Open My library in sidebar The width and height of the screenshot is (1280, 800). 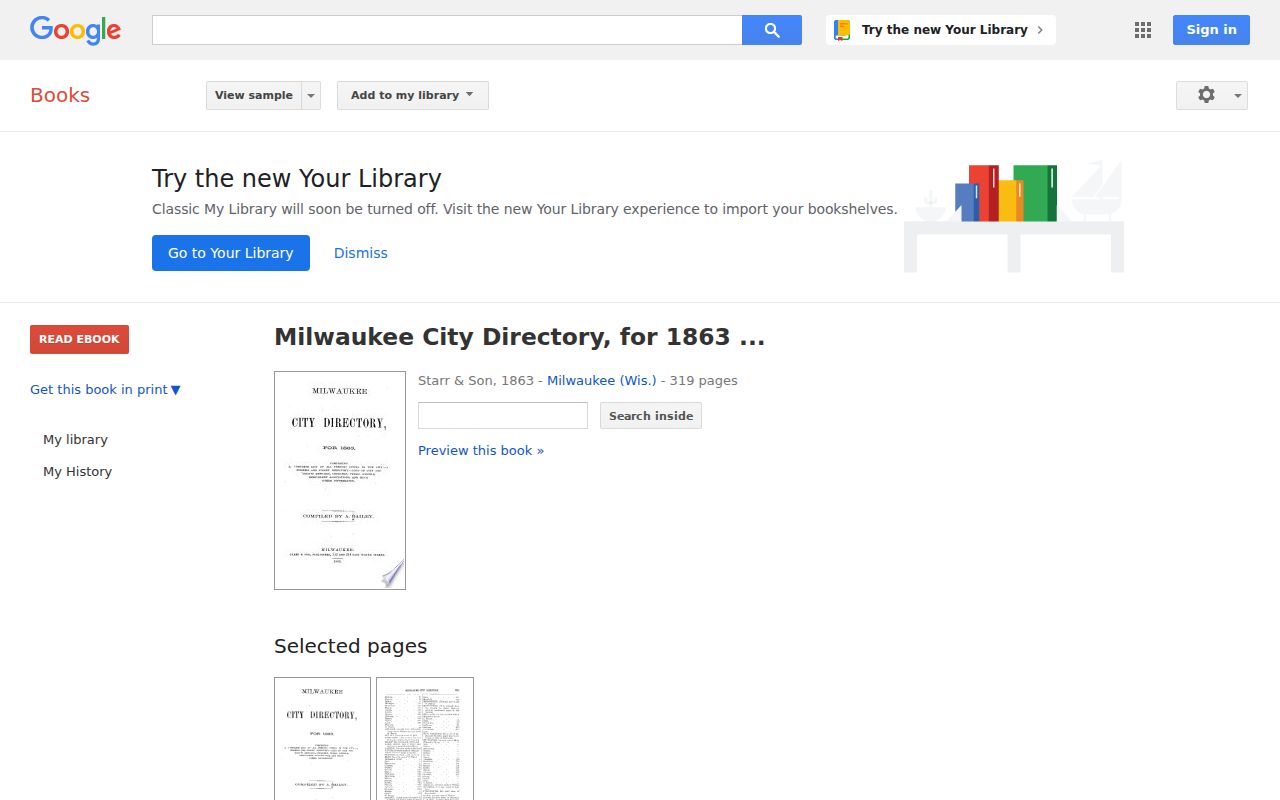tap(75, 440)
